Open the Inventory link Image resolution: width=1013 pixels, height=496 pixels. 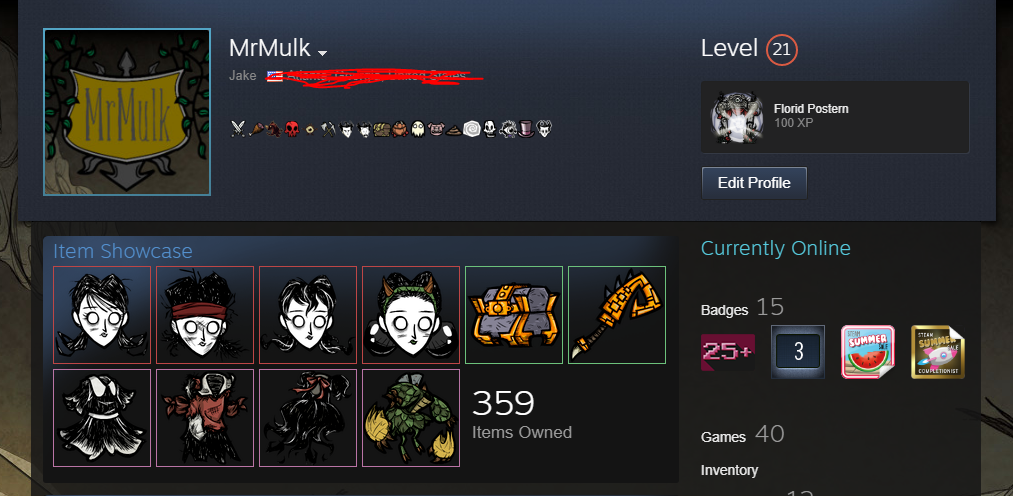729,470
